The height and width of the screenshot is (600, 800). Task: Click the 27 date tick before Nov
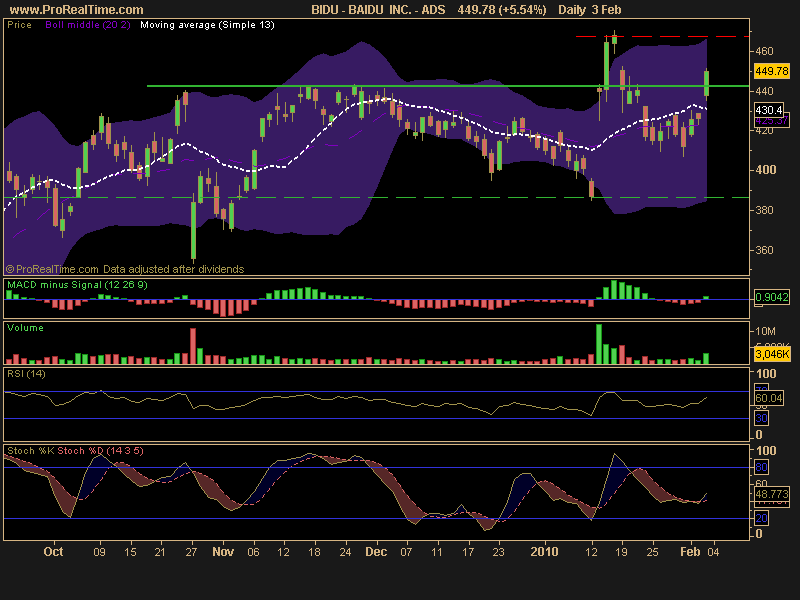(191, 552)
